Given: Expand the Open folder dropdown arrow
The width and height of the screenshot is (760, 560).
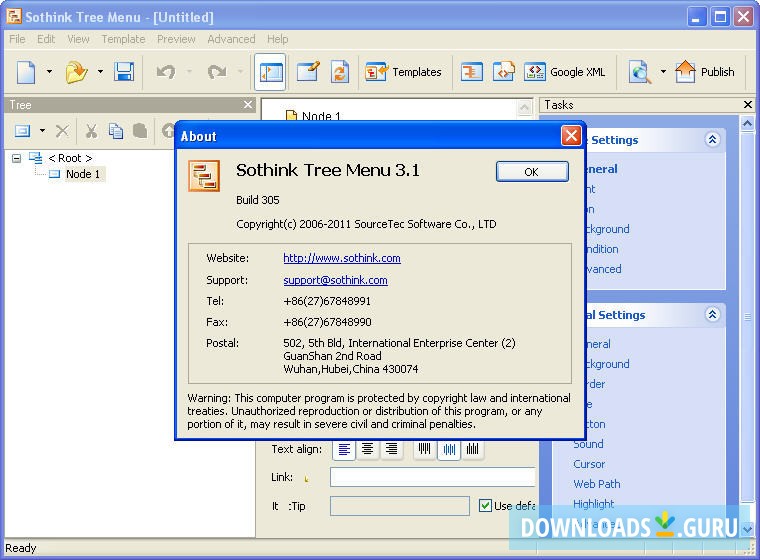Looking at the screenshot, I should pyautogui.click(x=100, y=72).
